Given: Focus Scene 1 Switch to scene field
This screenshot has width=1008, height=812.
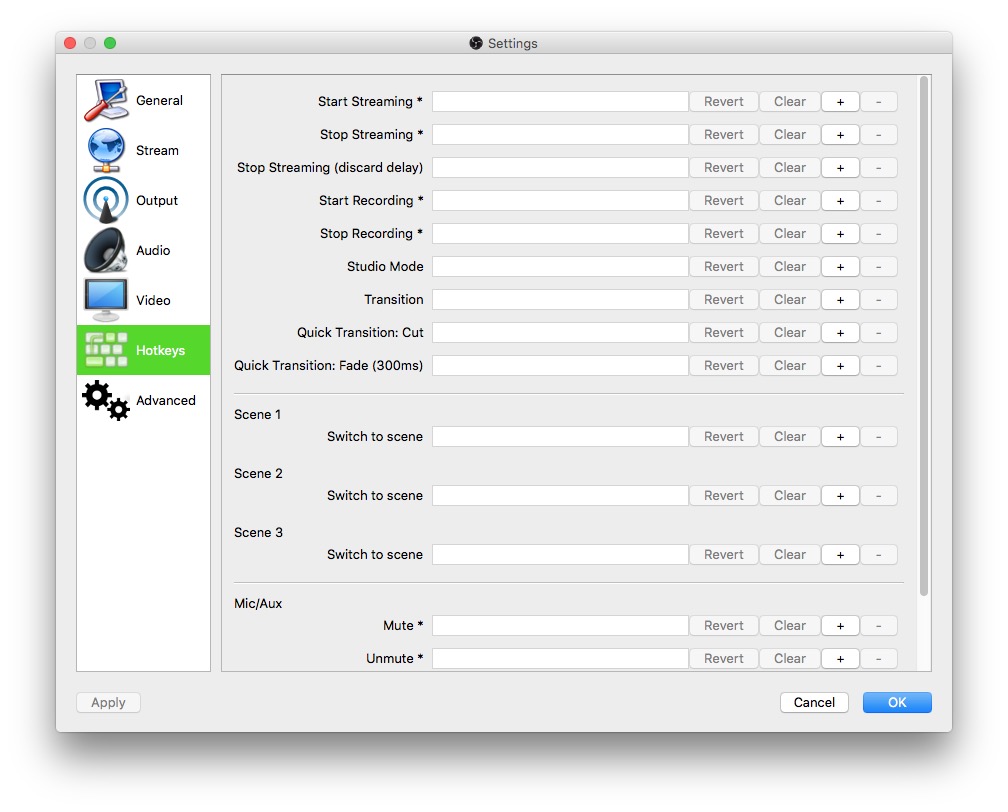Looking at the screenshot, I should (x=560, y=437).
